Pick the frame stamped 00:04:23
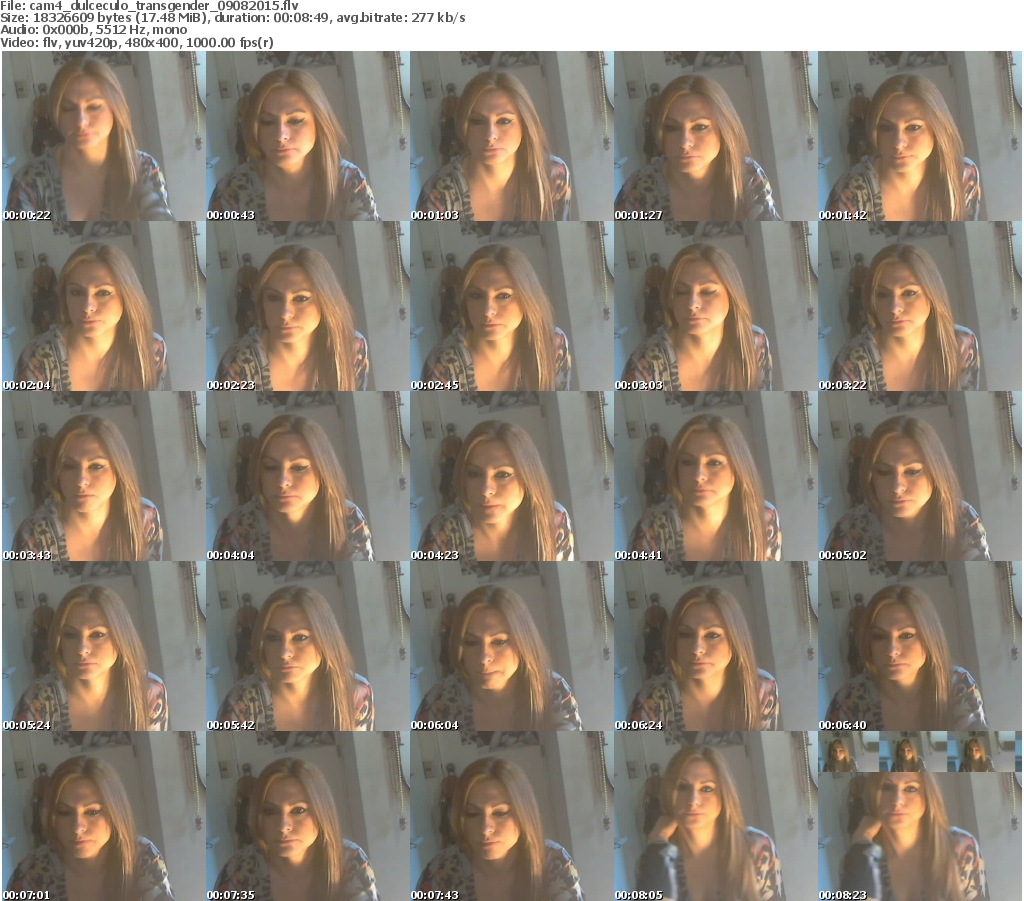The image size is (1024, 901). pos(511,476)
